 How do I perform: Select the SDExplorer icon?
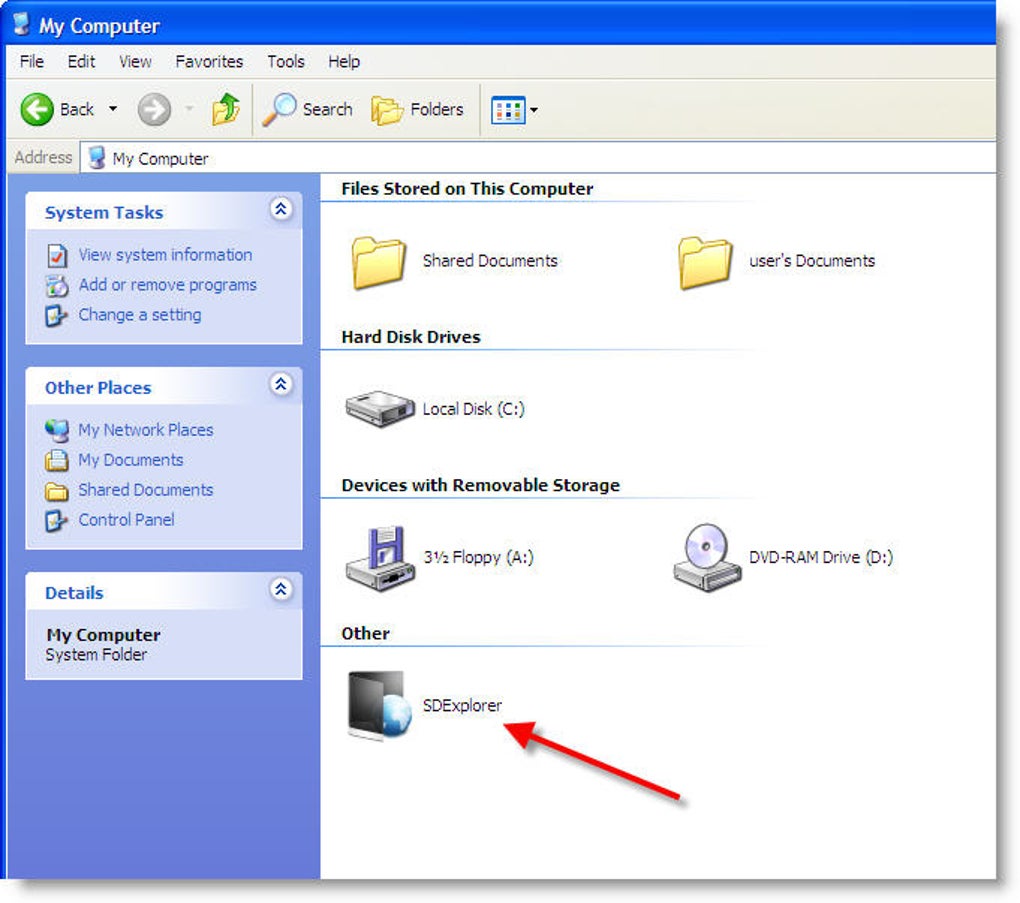click(x=380, y=707)
